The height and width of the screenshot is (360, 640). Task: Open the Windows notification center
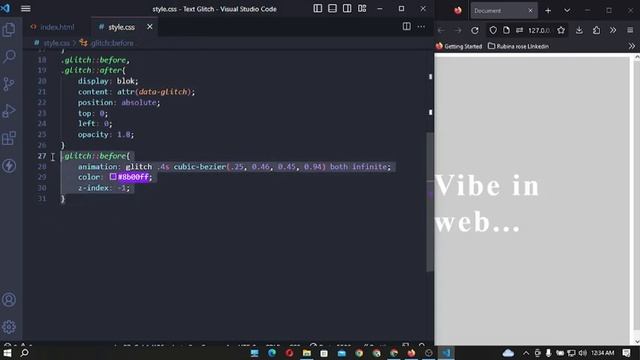[x=627, y=353]
